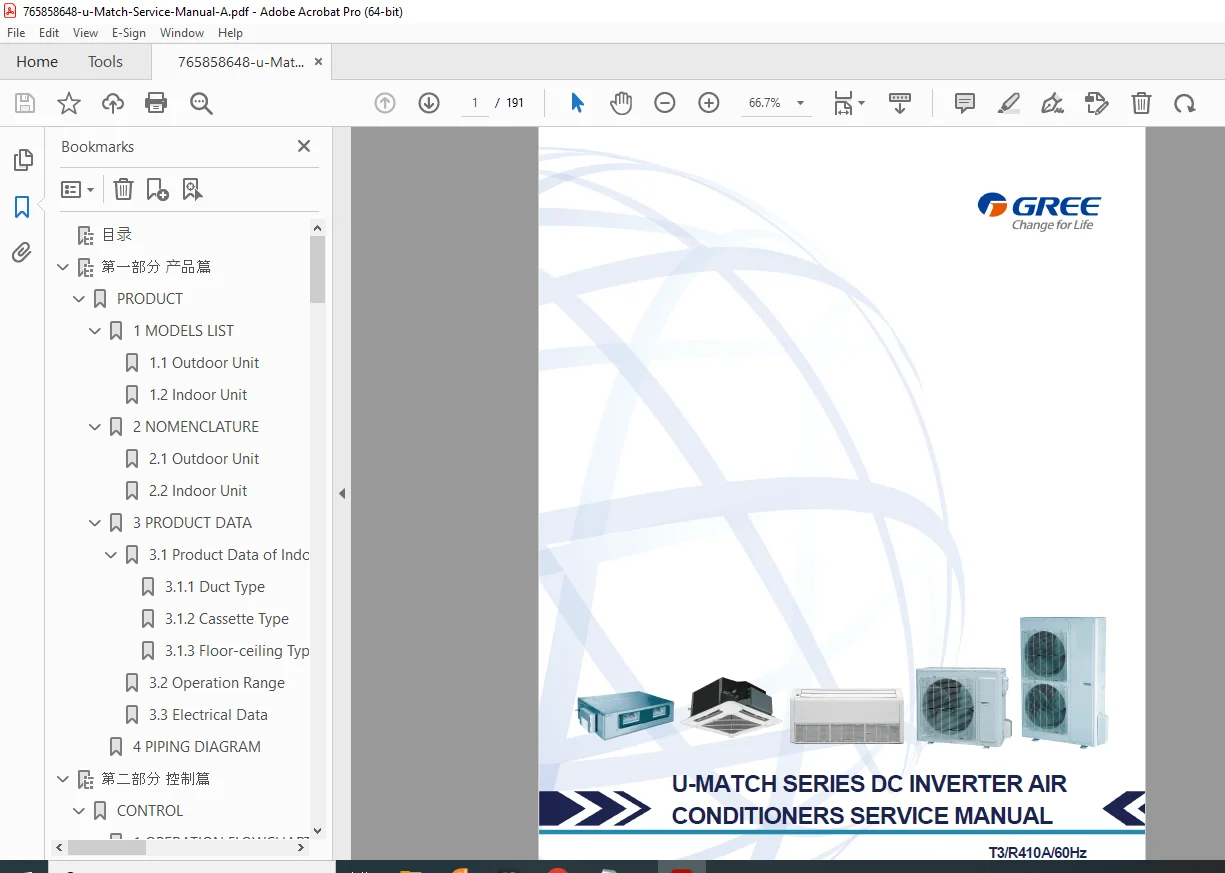The image size is (1225, 873).
Task: Find the current bookmark icon
Action: 192,189
